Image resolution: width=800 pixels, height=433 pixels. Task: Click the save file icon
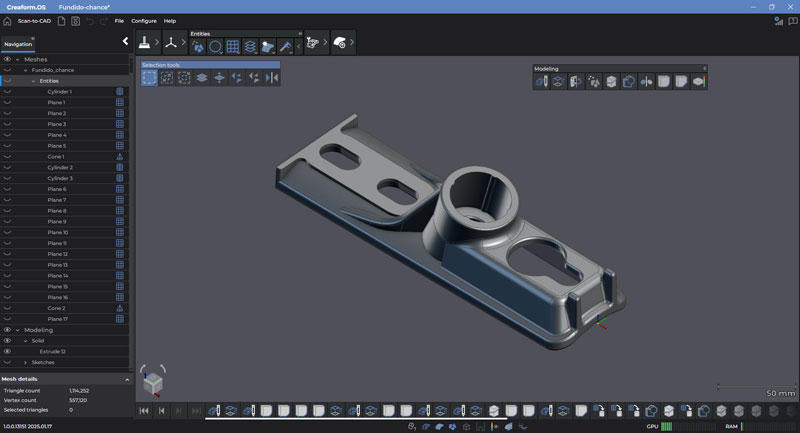tap(75, 20)
